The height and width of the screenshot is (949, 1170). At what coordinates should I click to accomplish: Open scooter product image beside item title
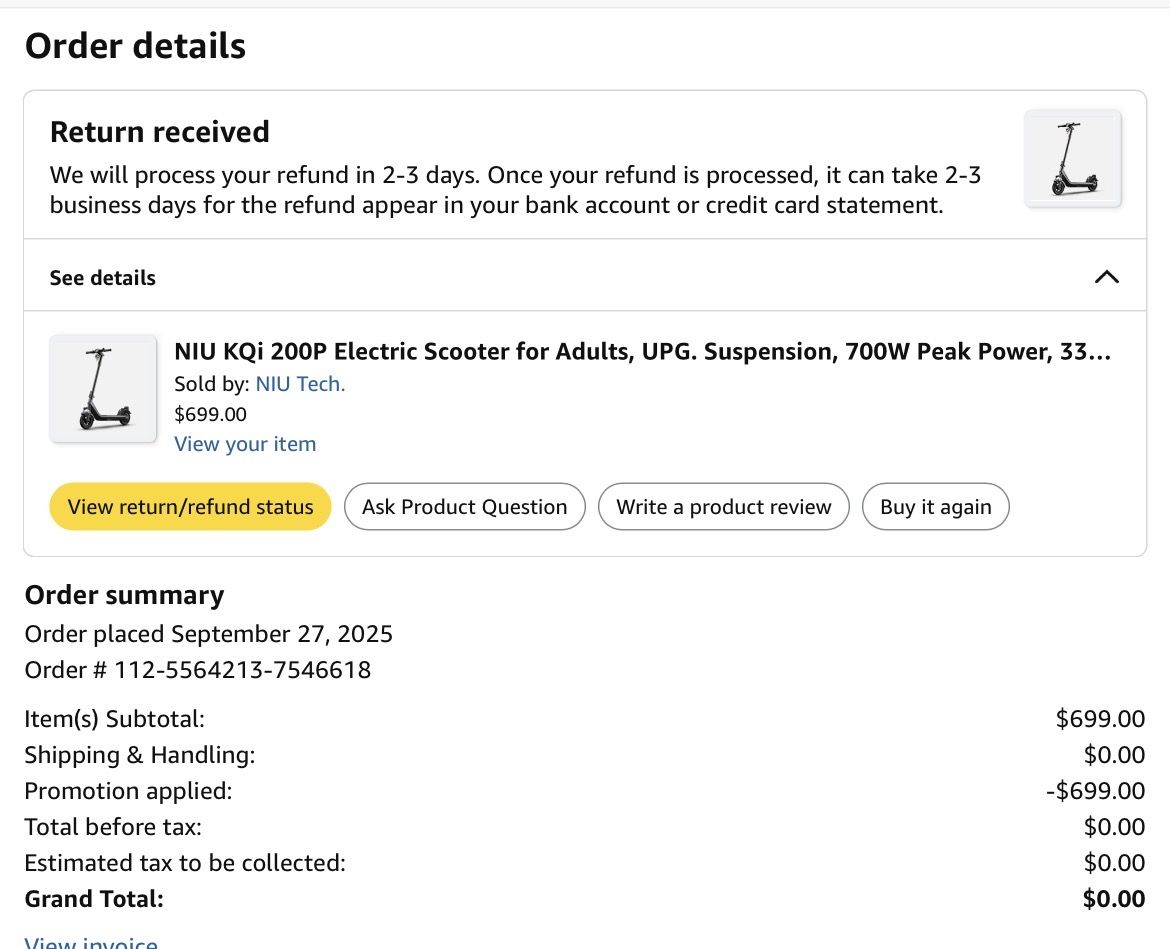tap(103, 389)
